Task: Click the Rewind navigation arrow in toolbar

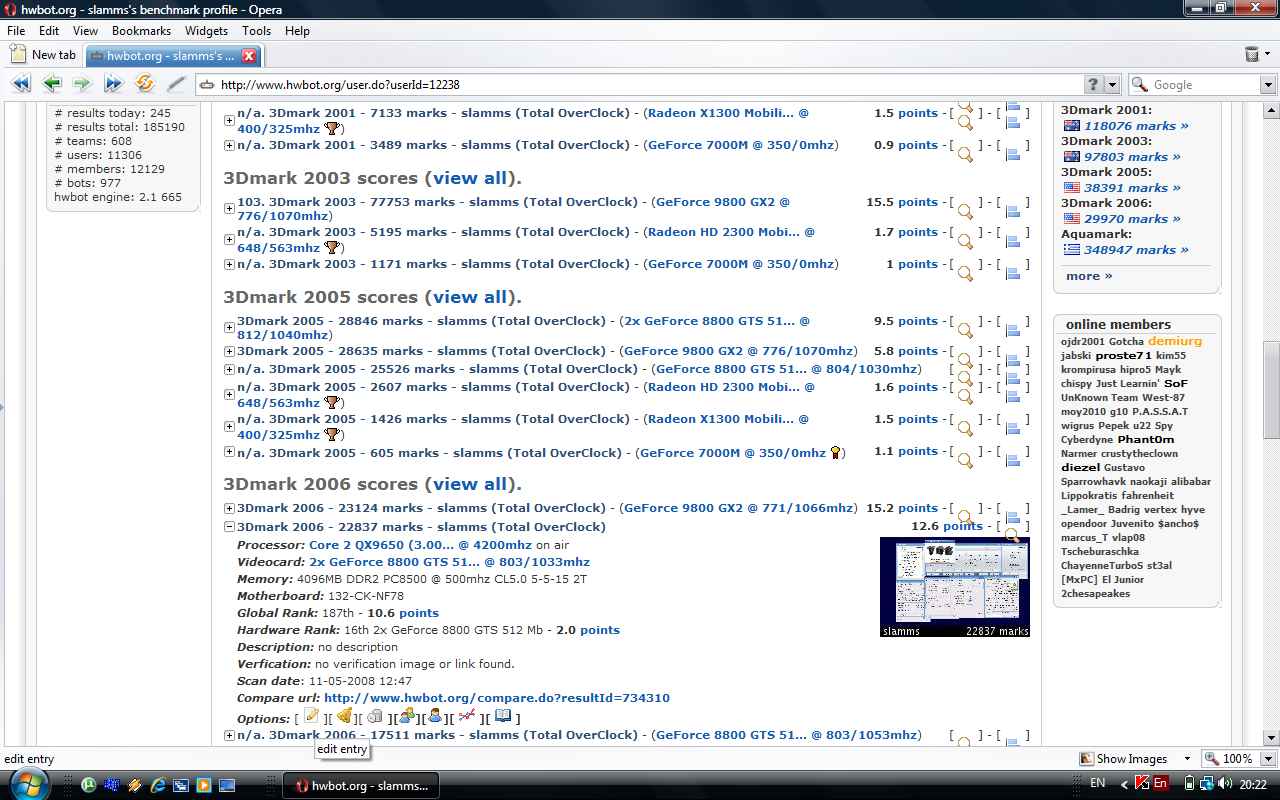Action: (x=20, y=84)
